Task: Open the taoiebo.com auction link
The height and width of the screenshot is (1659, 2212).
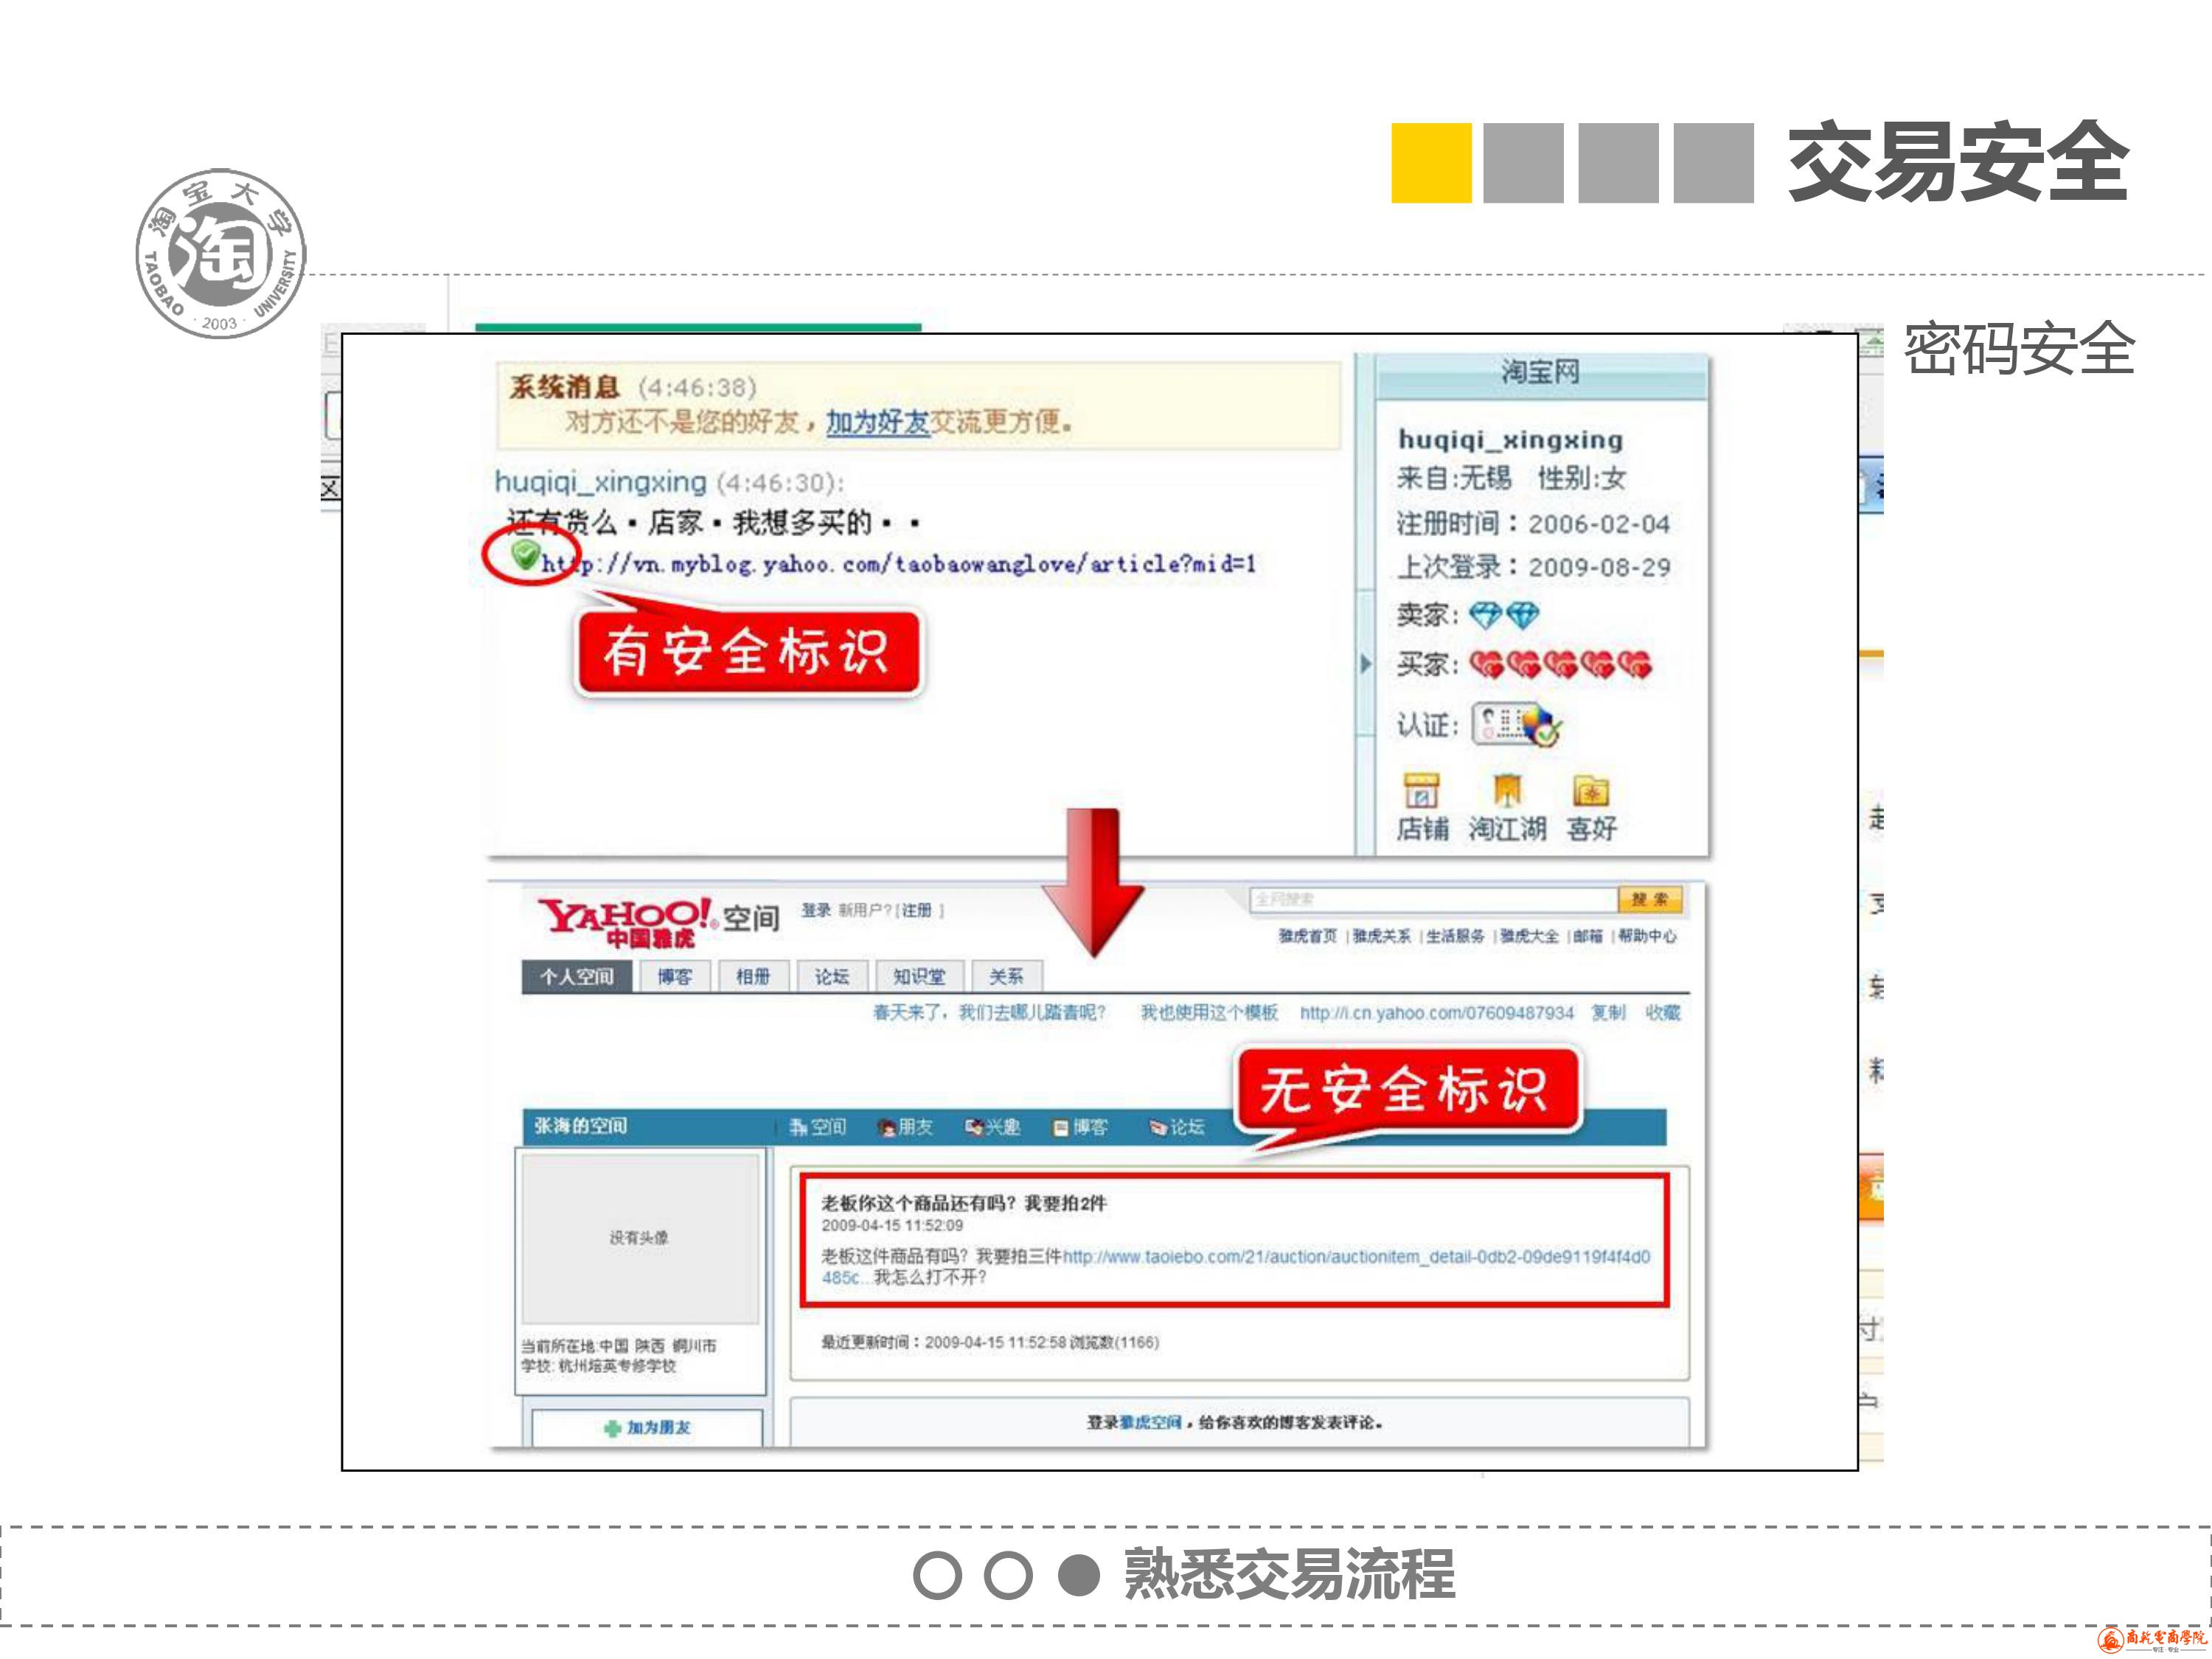Action: point(1355,1256)
